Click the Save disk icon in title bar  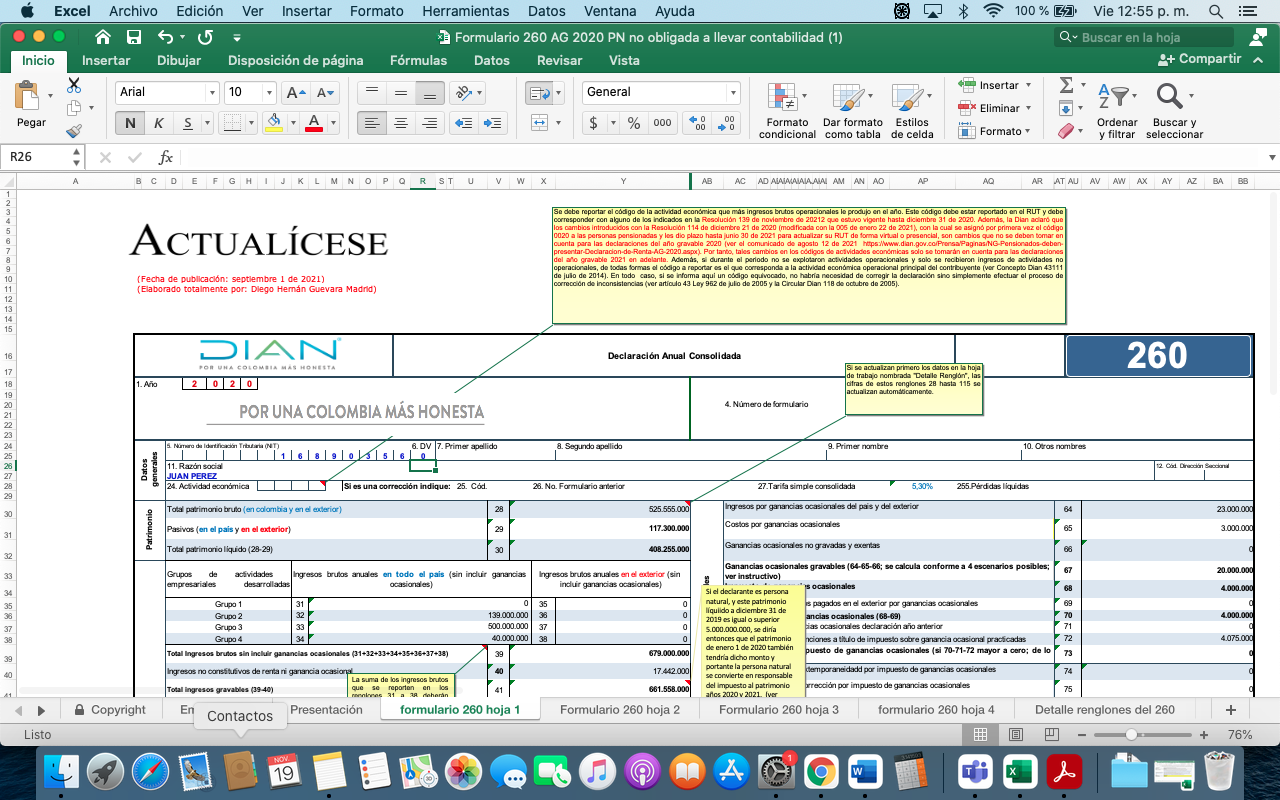(x=134, y=37)
